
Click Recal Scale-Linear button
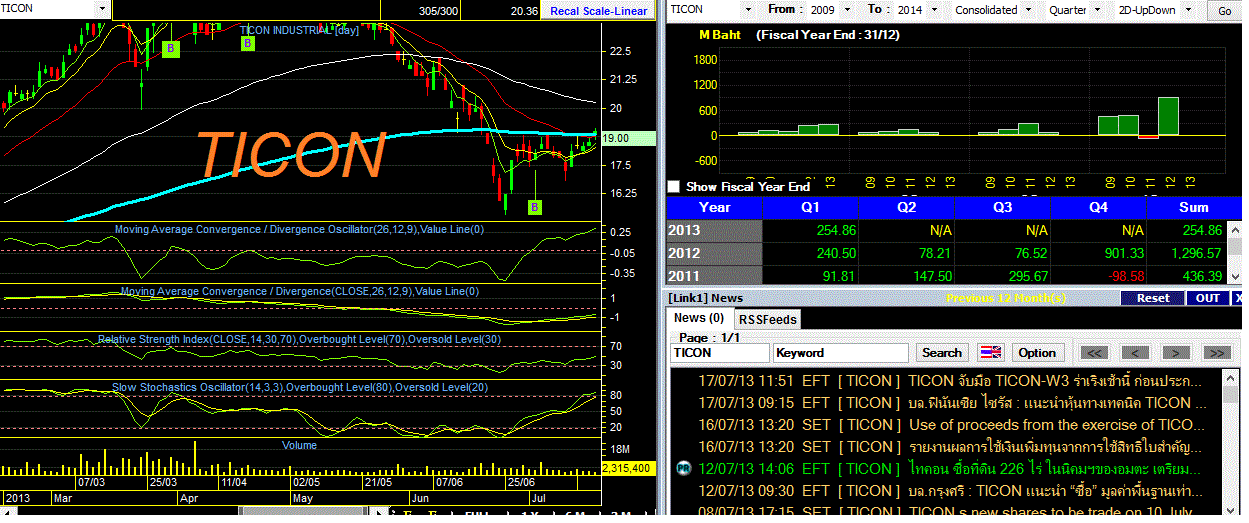point(600,11)
